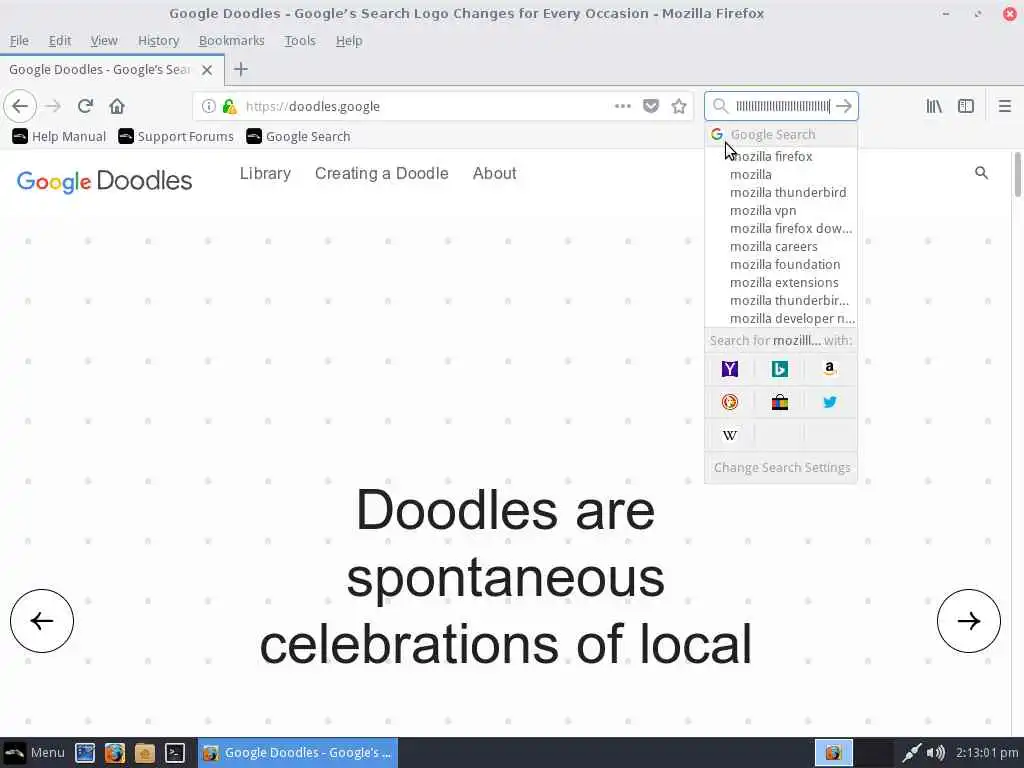The image size is (1024, 768).
Task: Open Creating a Doodle page
Action: pyautogui.click(x=381, y=173)
